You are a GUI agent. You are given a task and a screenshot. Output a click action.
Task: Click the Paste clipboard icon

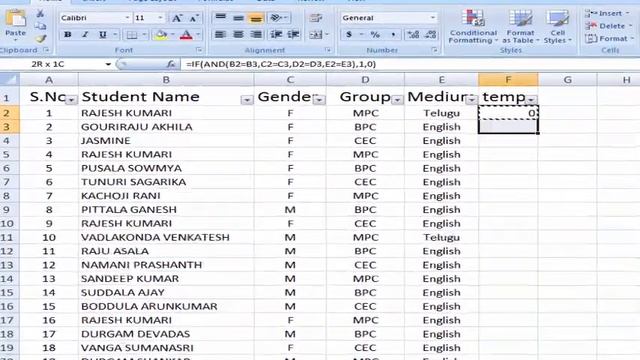(15, 20)
